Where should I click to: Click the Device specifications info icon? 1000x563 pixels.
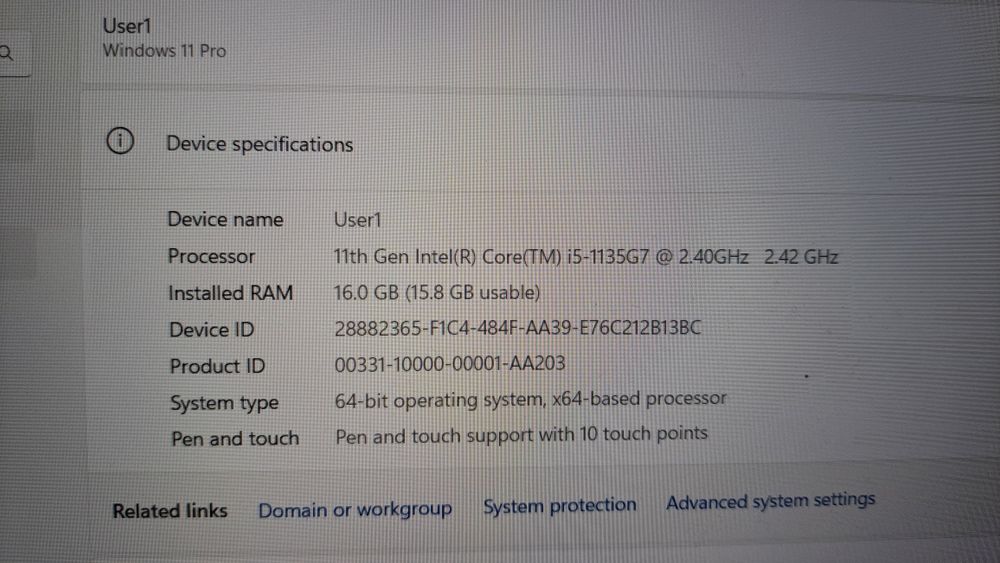pos(120,141)
